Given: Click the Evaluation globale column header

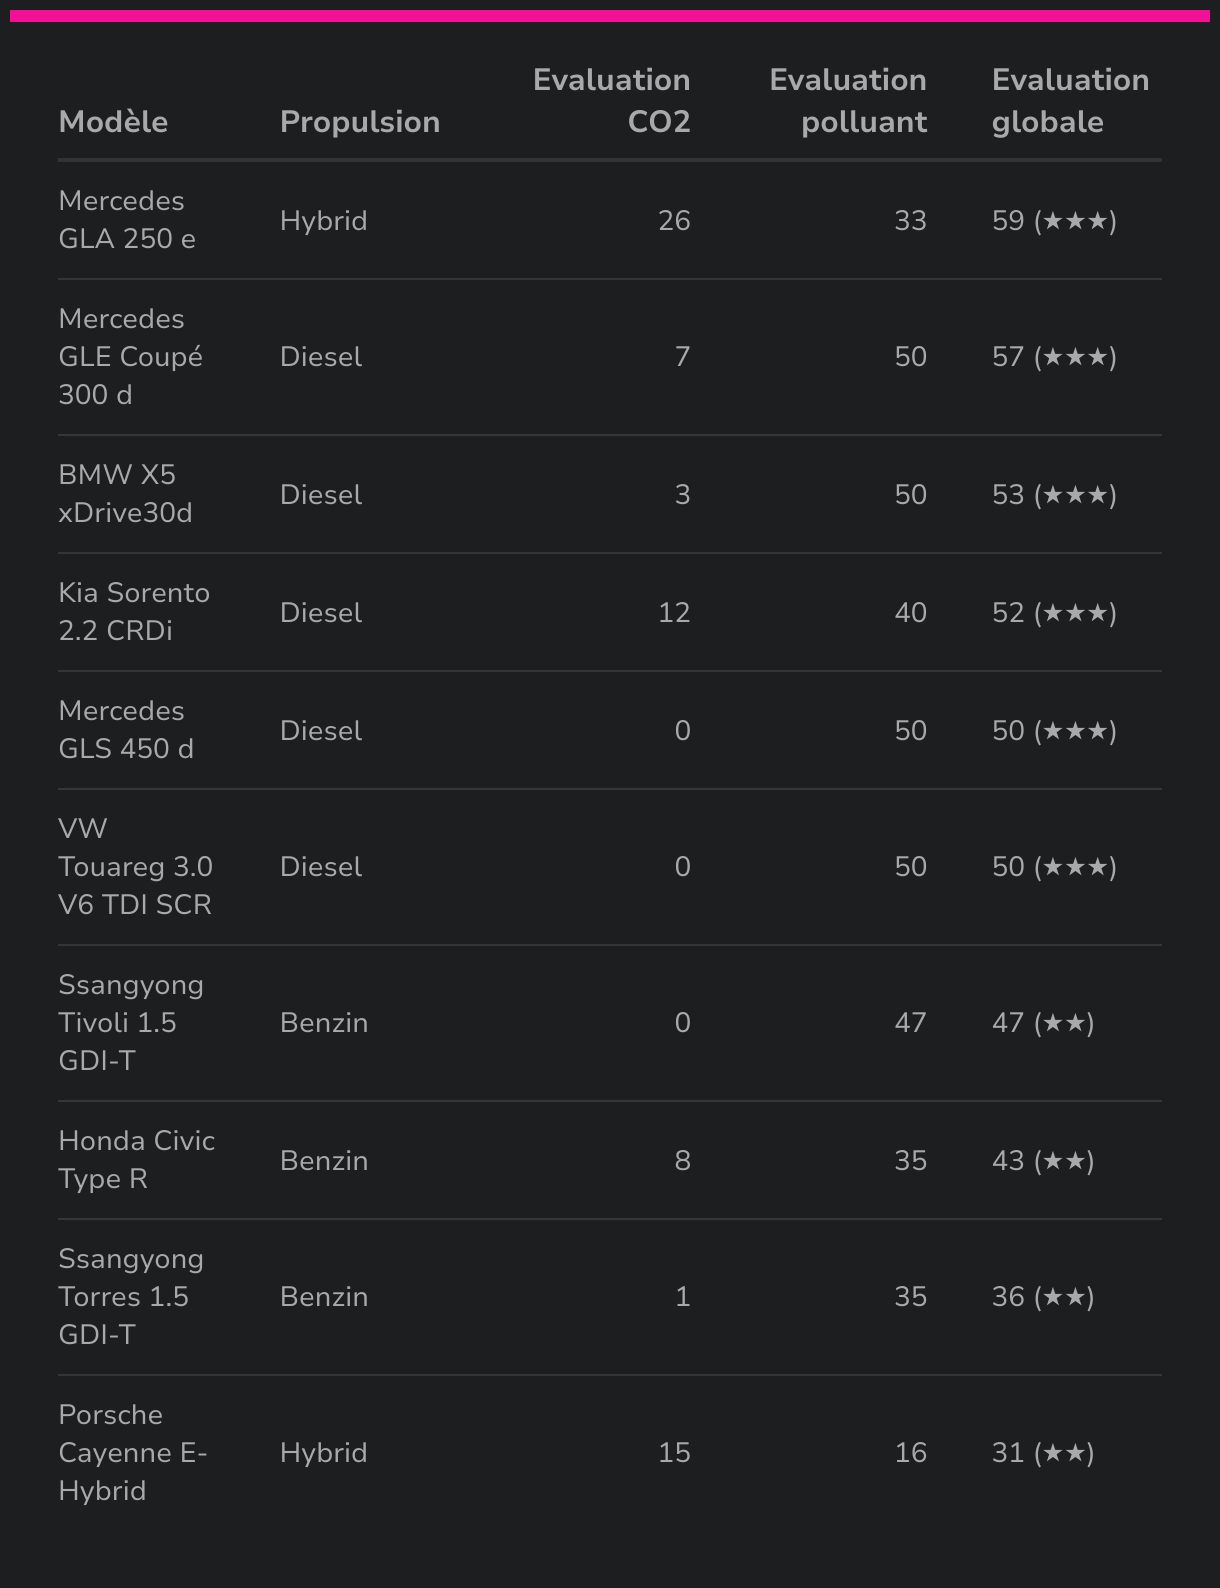Looking at the screenshot, I should pyautogui.click(x=1070, y=101).
